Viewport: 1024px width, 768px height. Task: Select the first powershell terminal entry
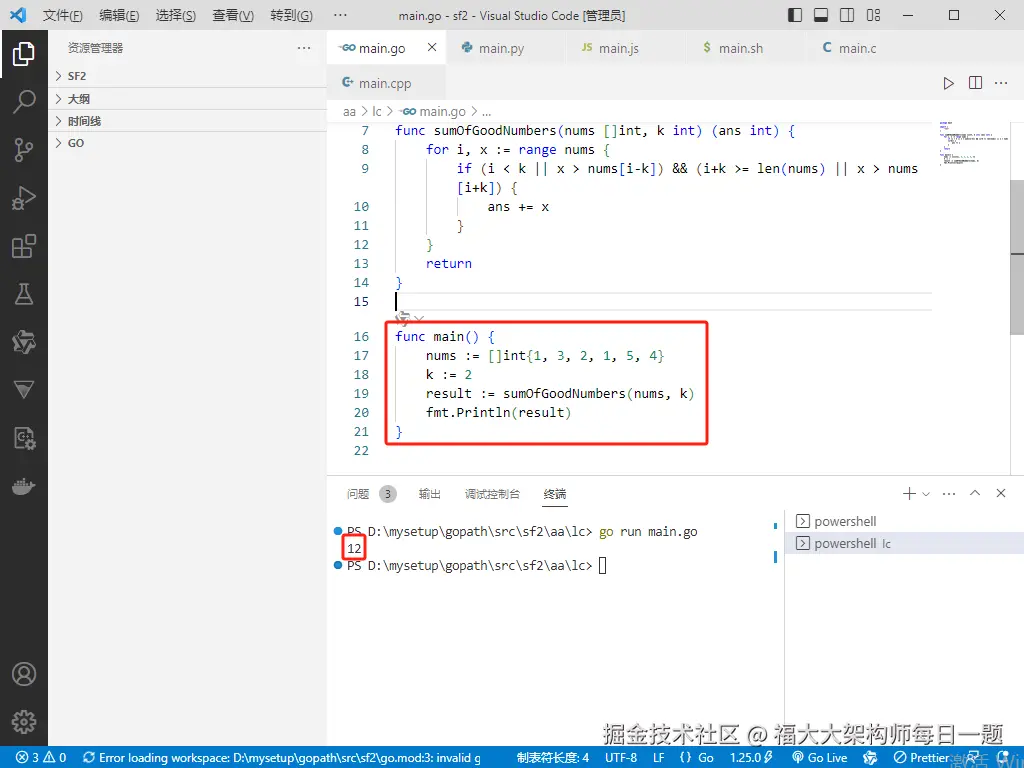[904, 521]
